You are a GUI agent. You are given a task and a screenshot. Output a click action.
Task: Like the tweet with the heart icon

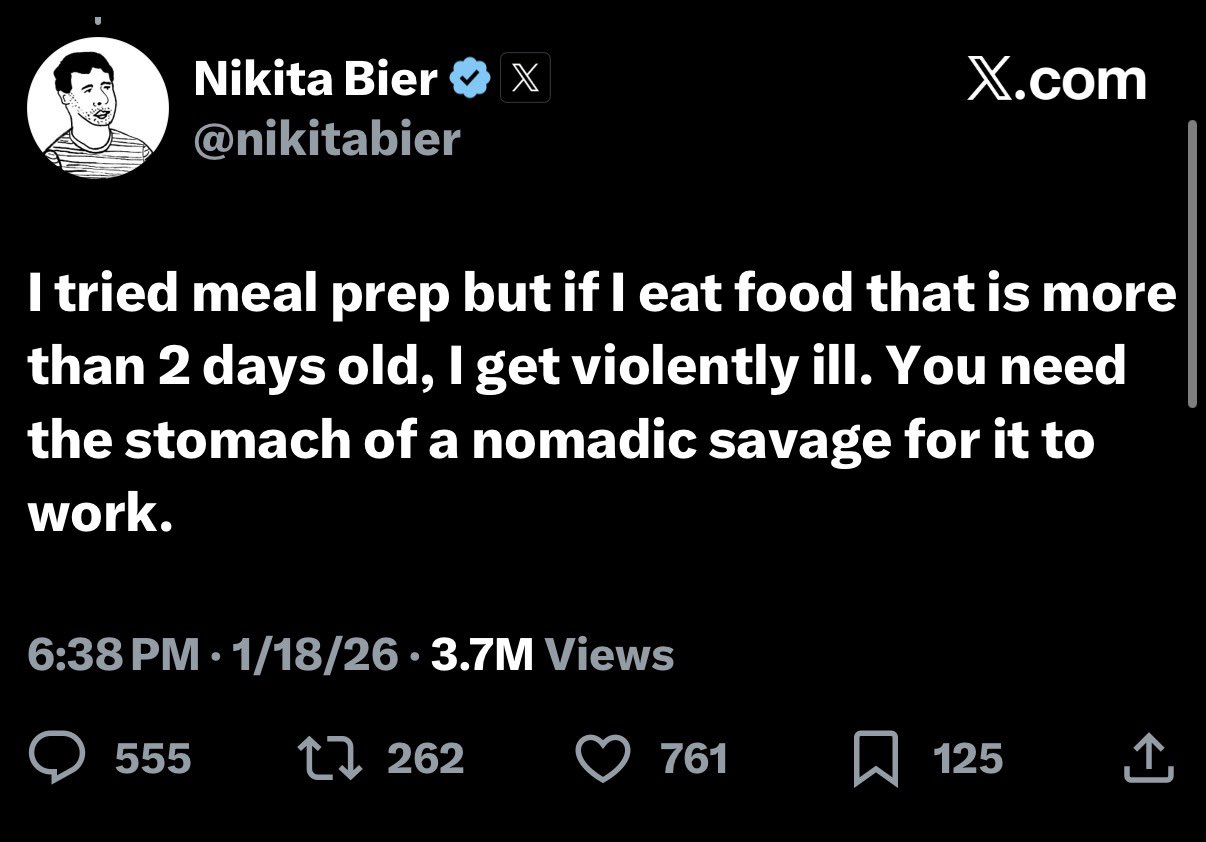click(606, 758)
